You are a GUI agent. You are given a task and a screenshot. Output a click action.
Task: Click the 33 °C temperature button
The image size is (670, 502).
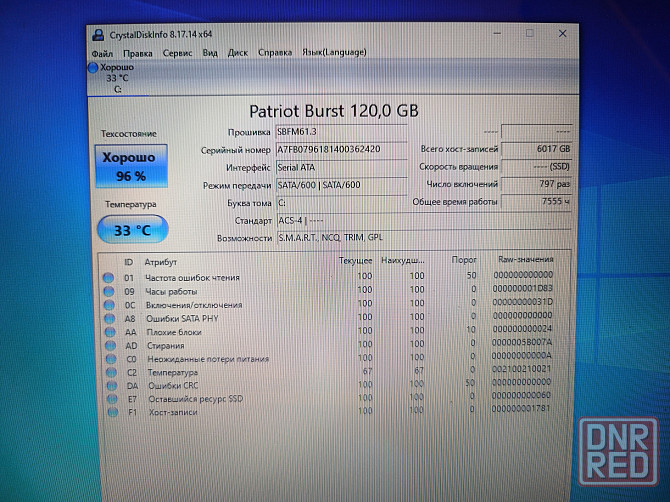(x=132, y=230)
